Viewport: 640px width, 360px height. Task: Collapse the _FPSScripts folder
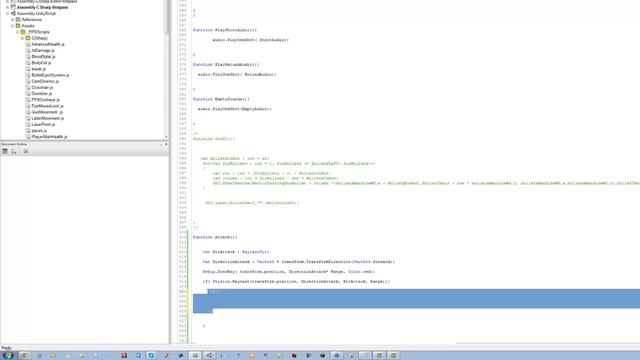pyautogui.click(x=18, y=32)
